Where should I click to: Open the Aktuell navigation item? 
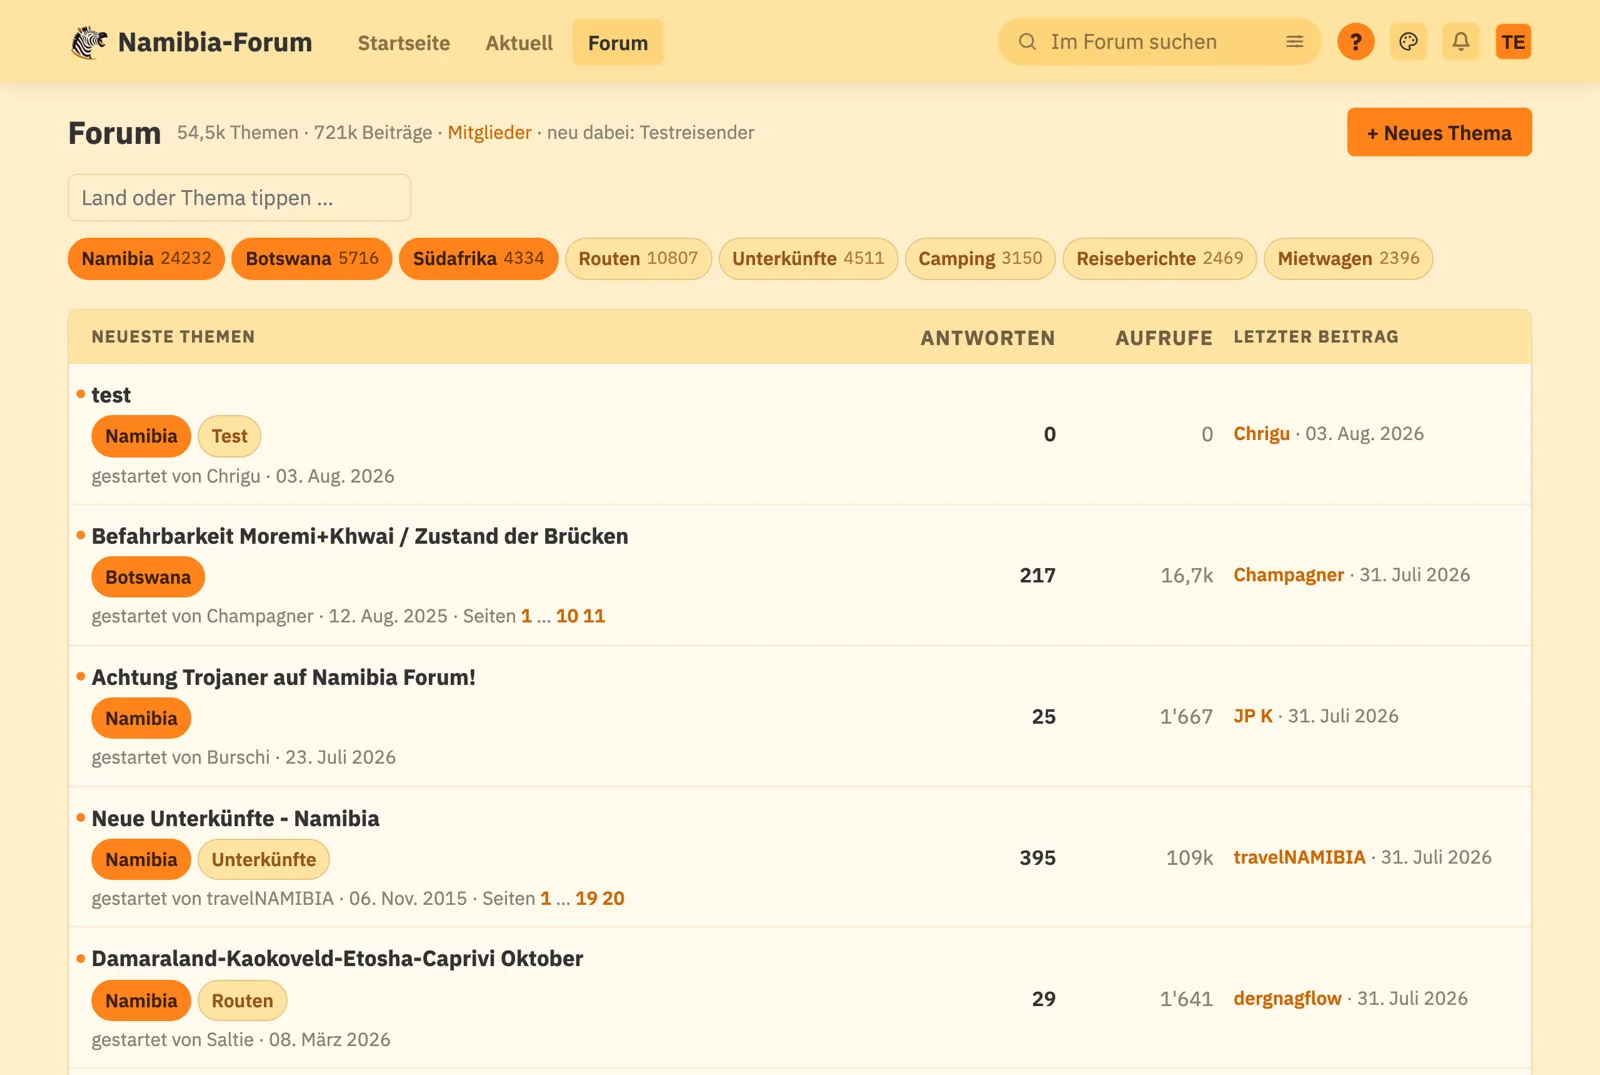tap(519, 42)
